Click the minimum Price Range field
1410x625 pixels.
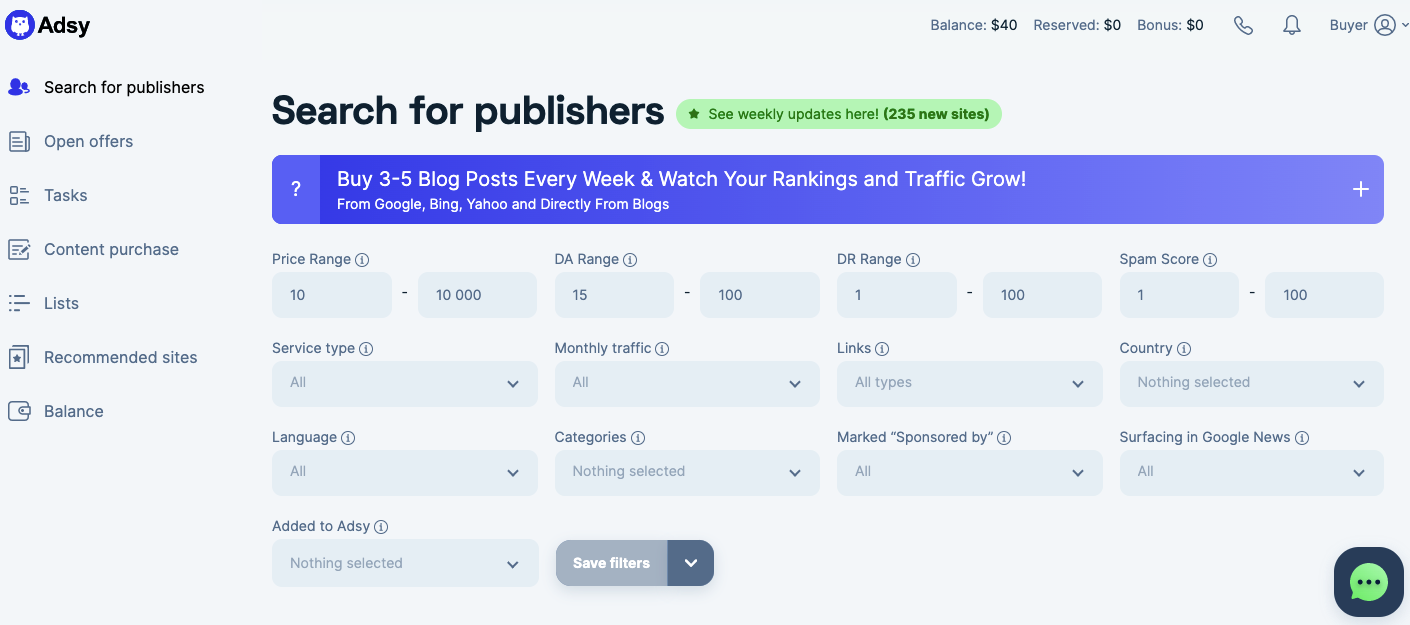click(x=332, y=295)
